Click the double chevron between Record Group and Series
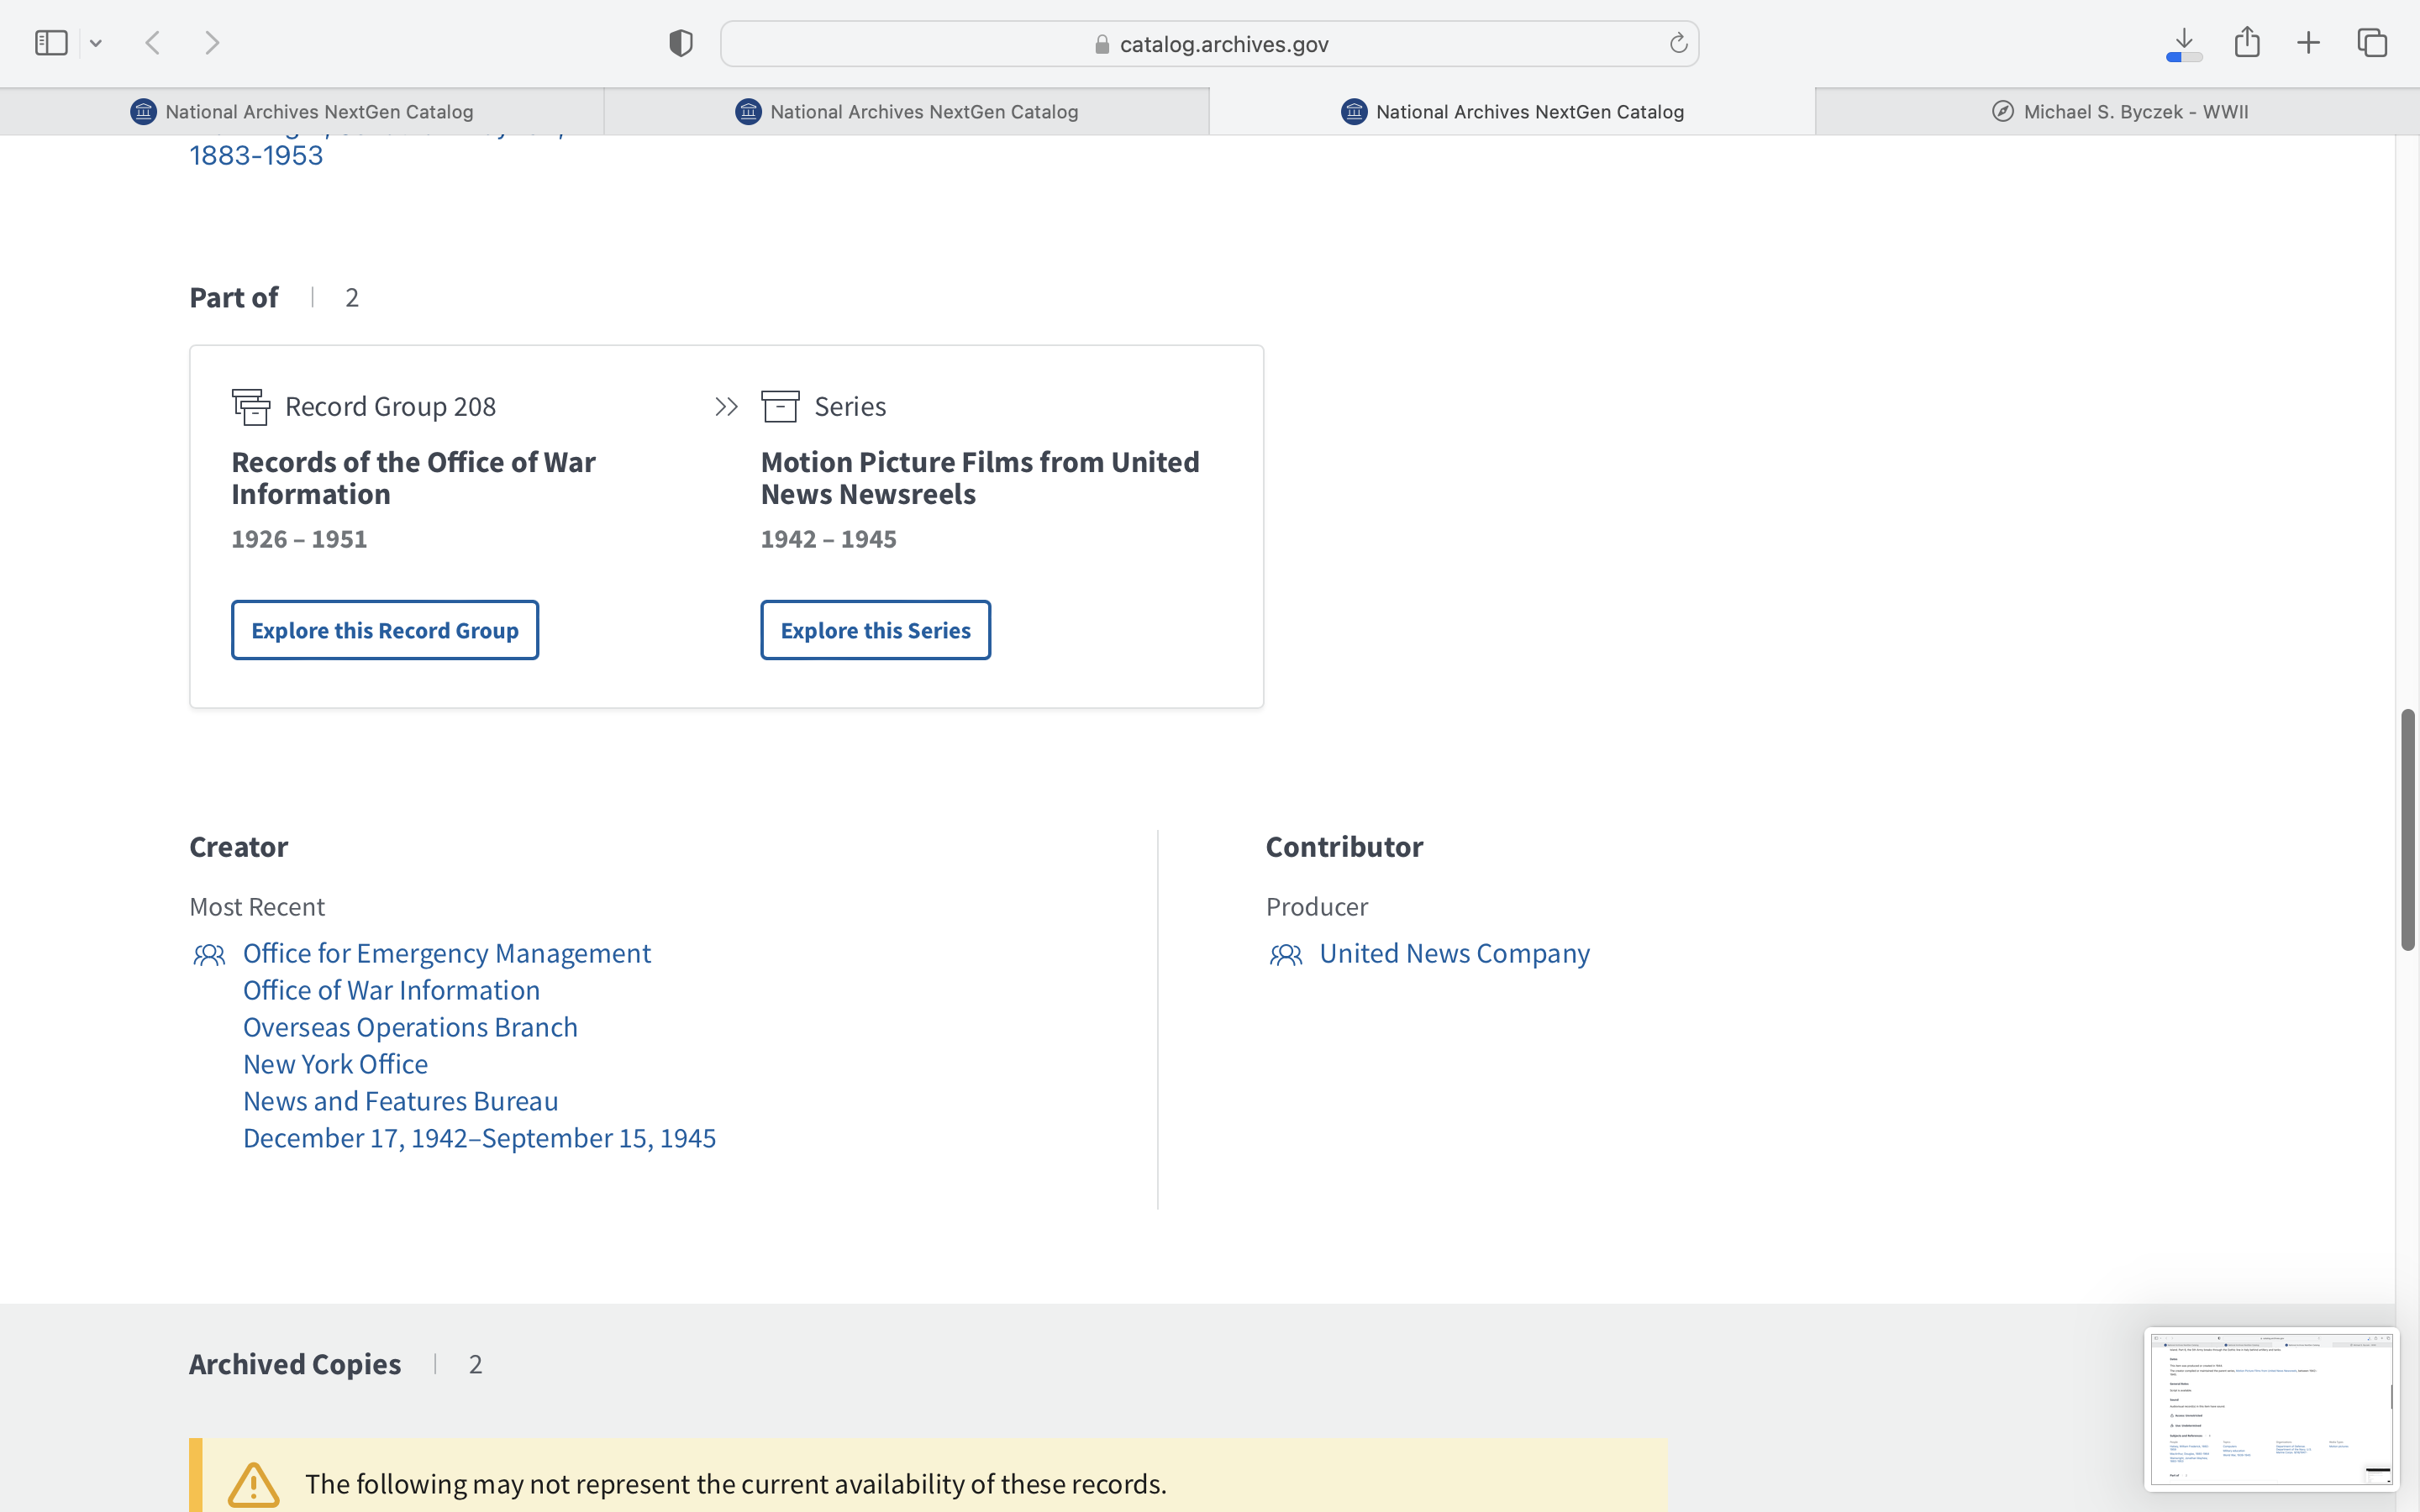Image resolution: width=2420 pixels, height=1512 pixels. point(726,407)
